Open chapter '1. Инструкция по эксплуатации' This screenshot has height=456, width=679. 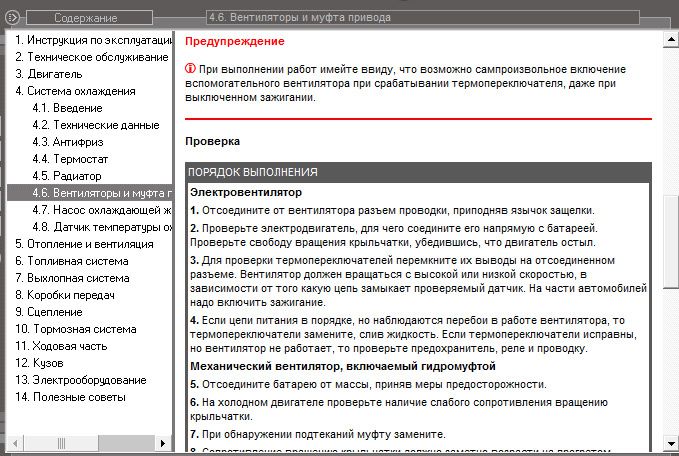click(94, 40)
